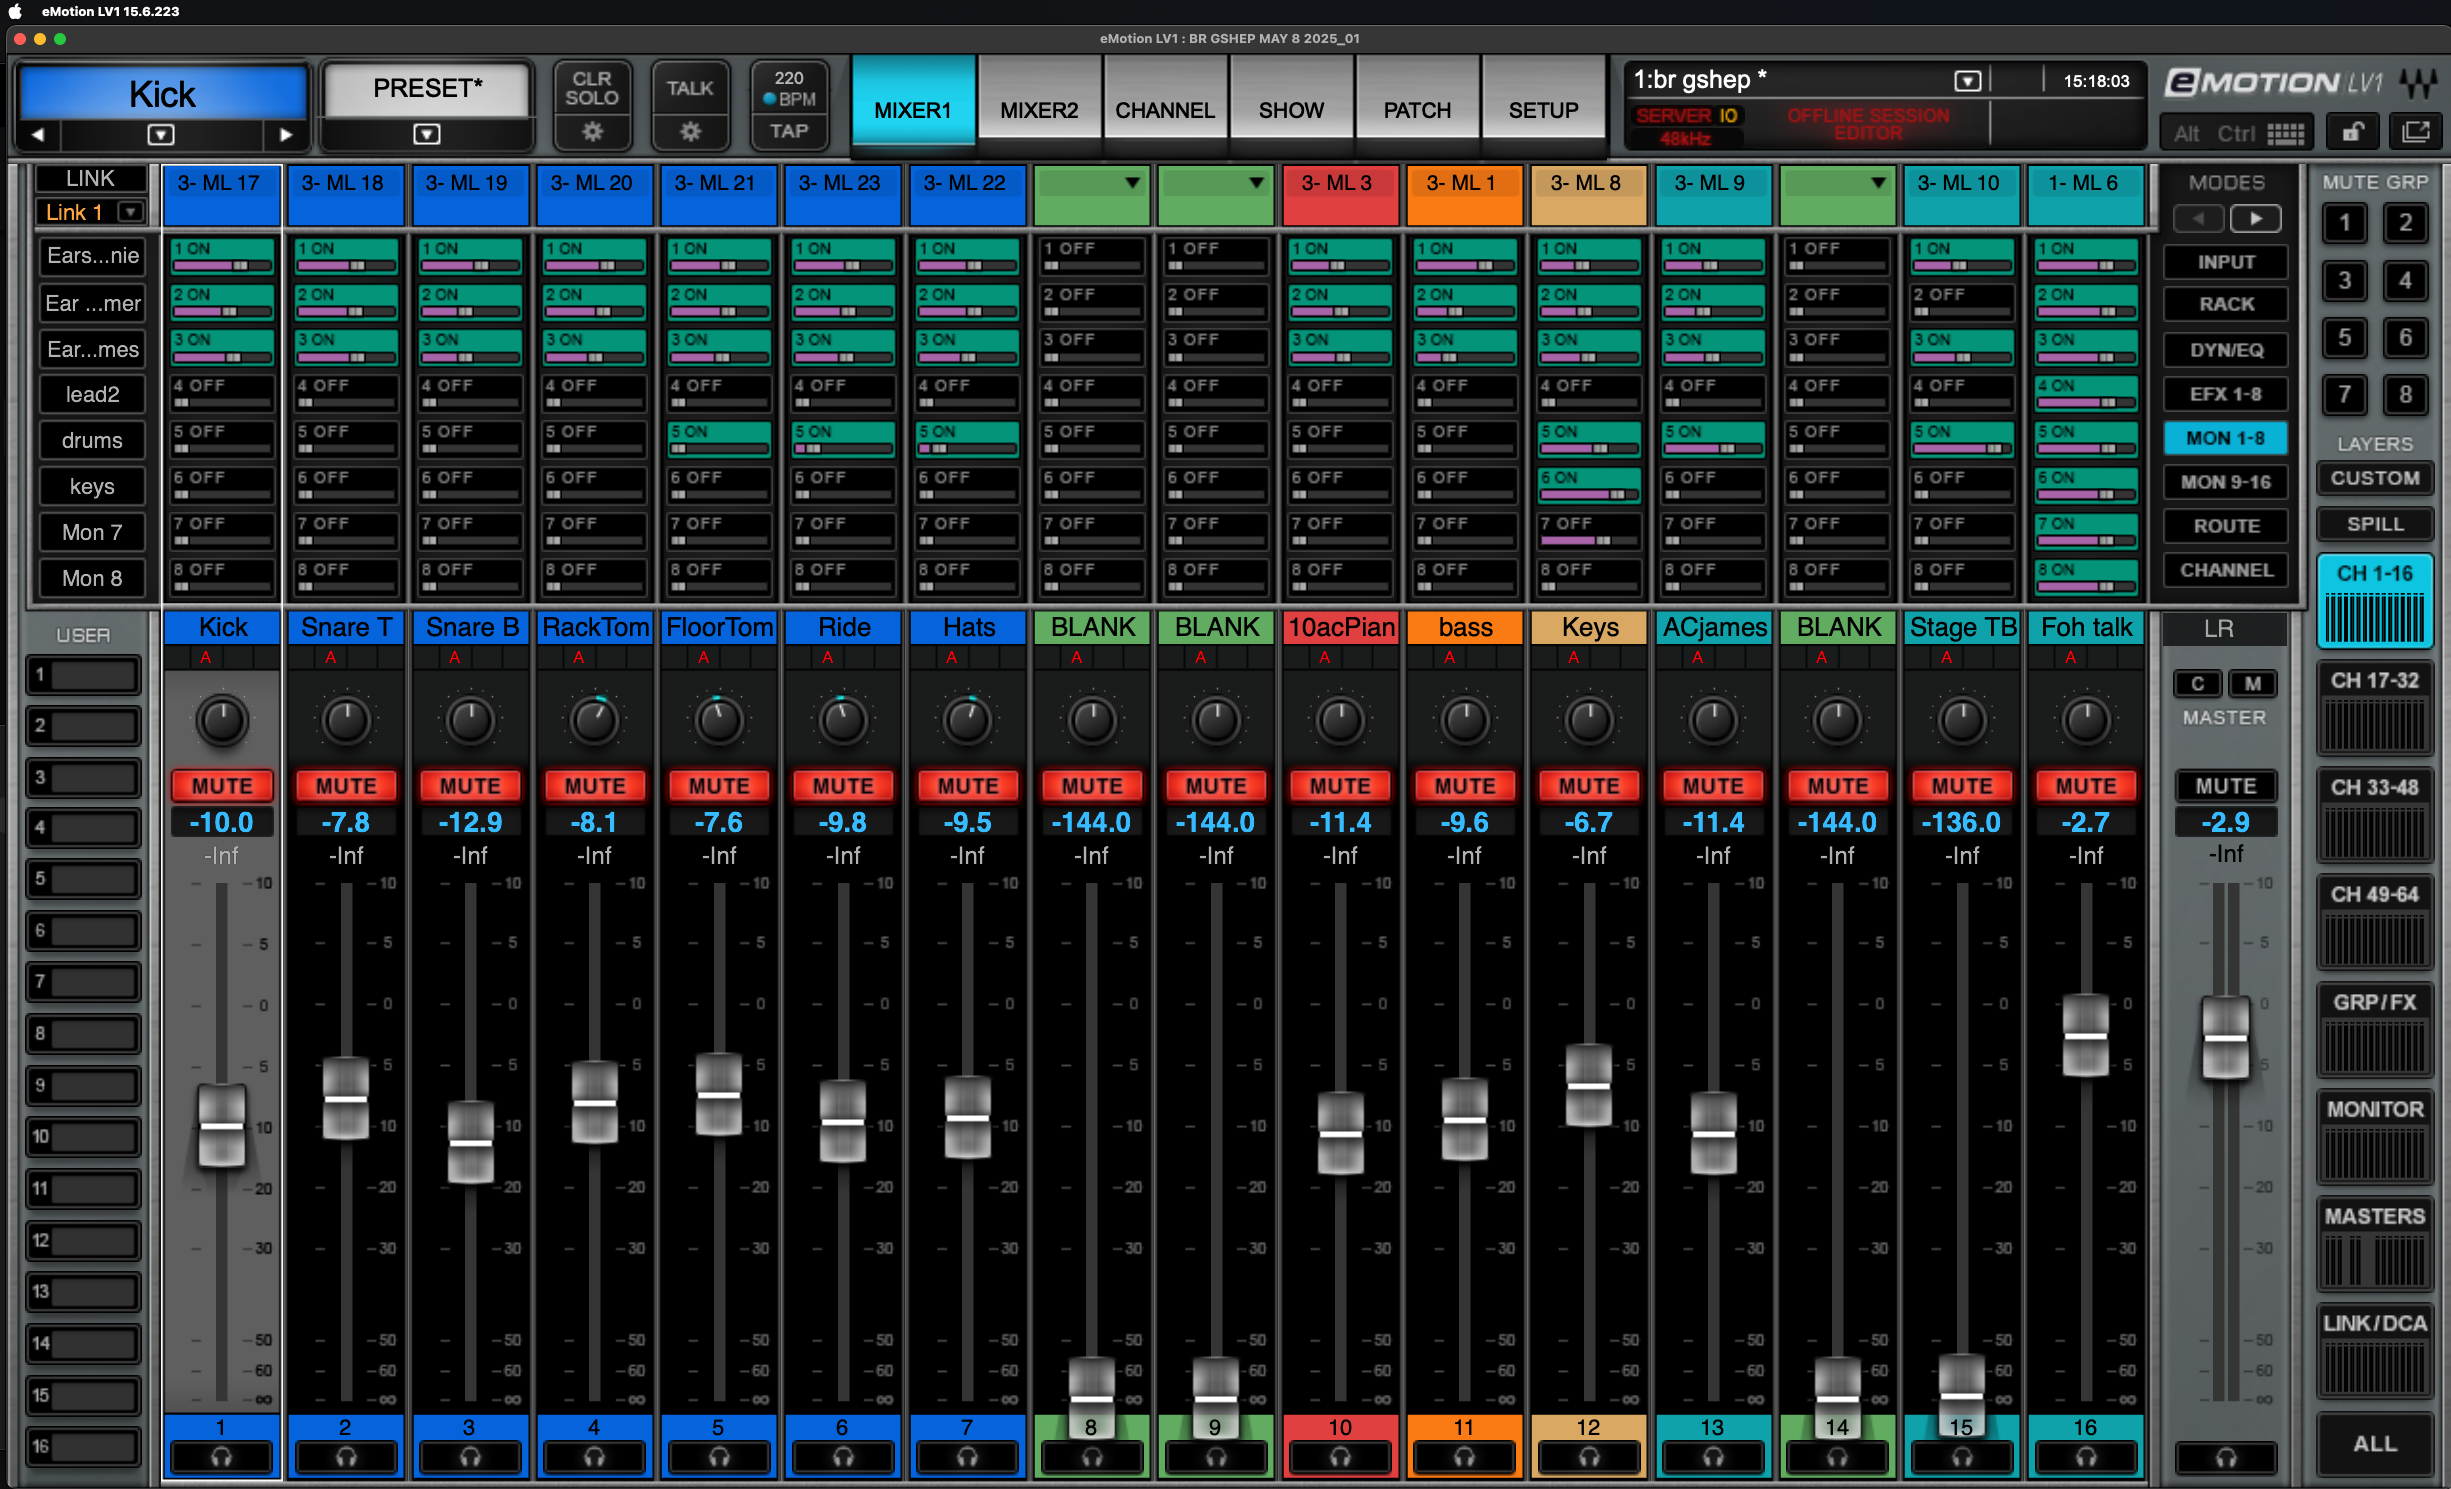Select the CH 17-32 layer

point(2375,707)
